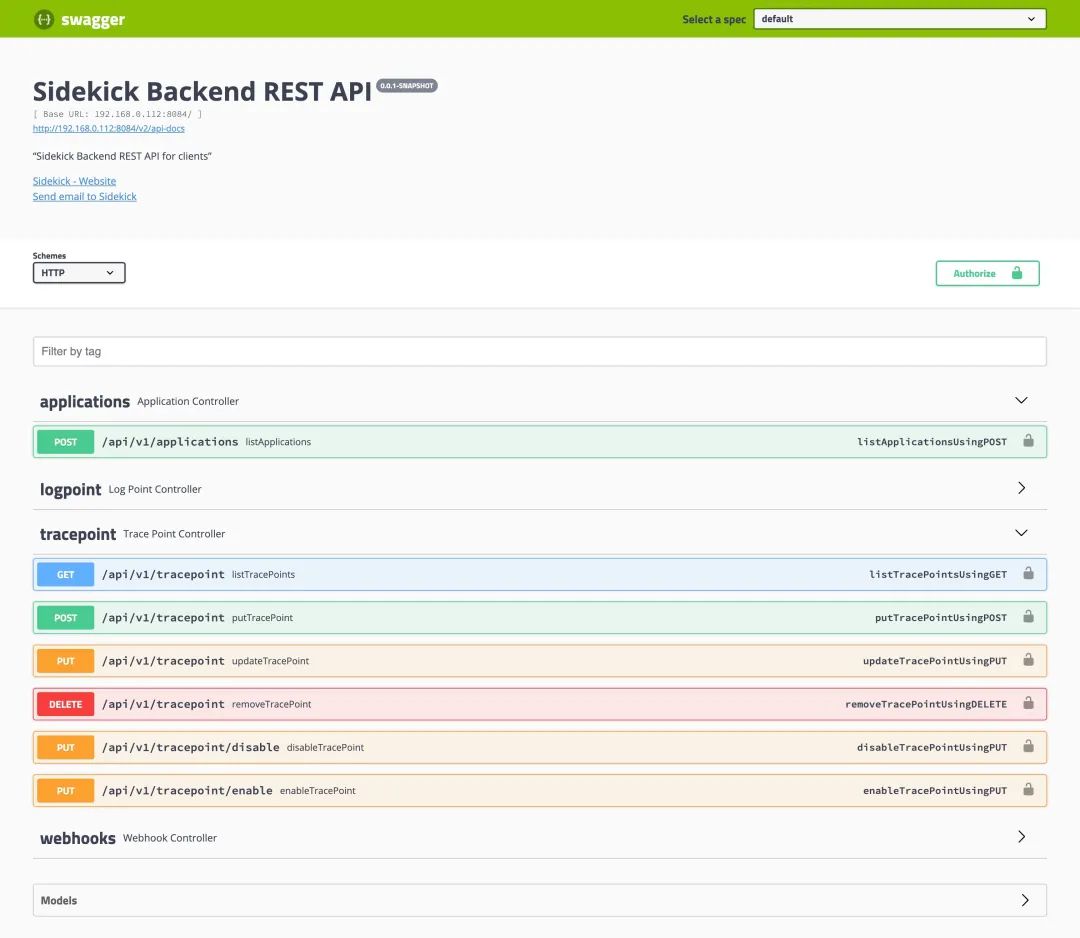Click DELETE badge for removeTracePoint
This screenshot has height=938, width=1080.
point(65,705)
